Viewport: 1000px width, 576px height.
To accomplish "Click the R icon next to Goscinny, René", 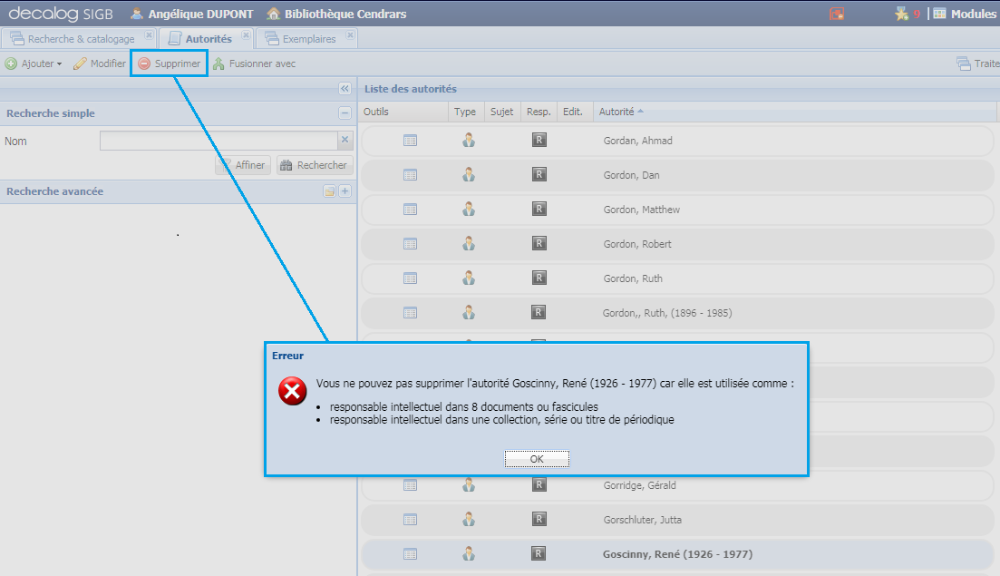I will click(x=538, y=554).
